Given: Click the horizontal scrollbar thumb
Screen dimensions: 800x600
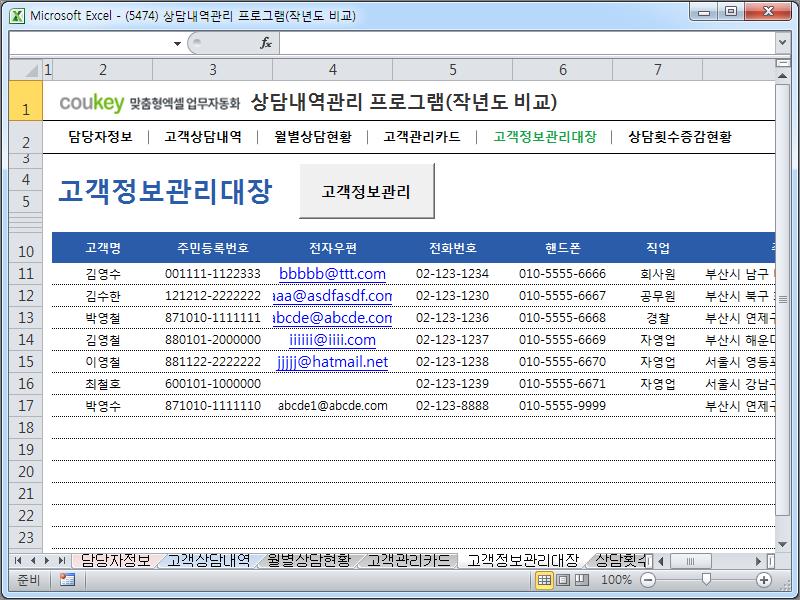Looking at the screenshot, I should click(690, 561).
